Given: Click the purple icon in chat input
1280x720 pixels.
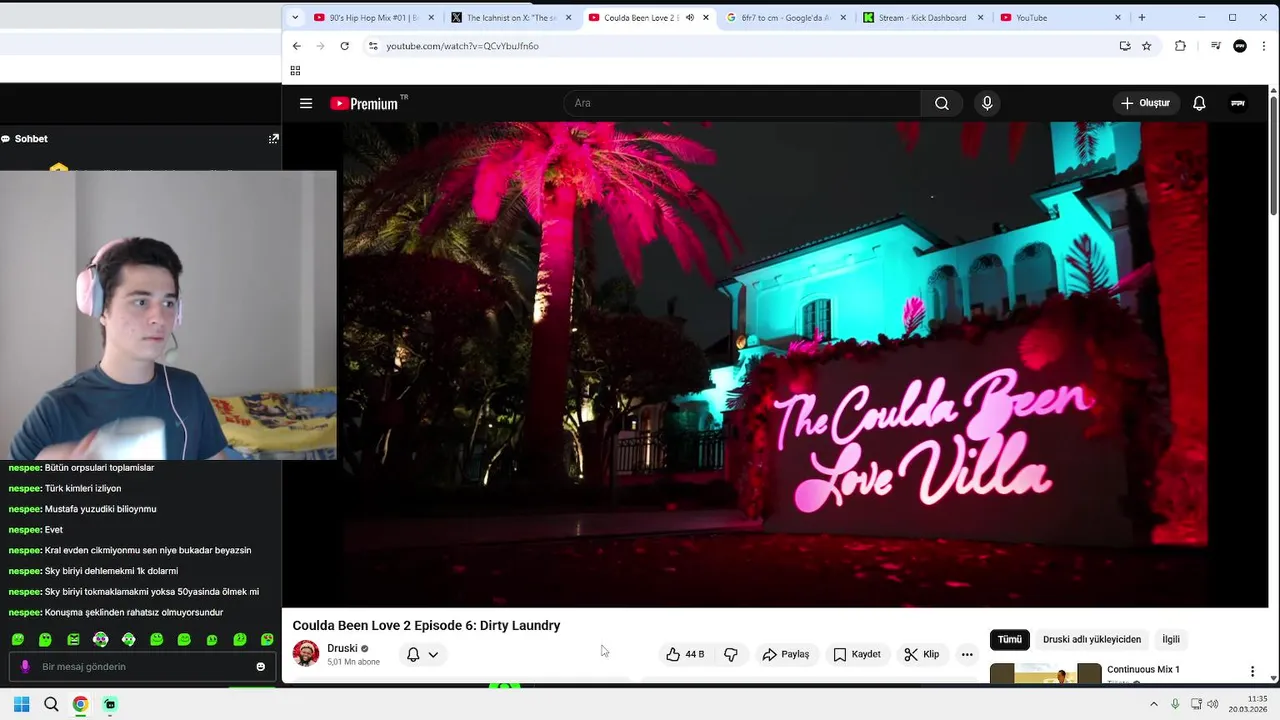Looking at the screenshot, I should 25,667.
